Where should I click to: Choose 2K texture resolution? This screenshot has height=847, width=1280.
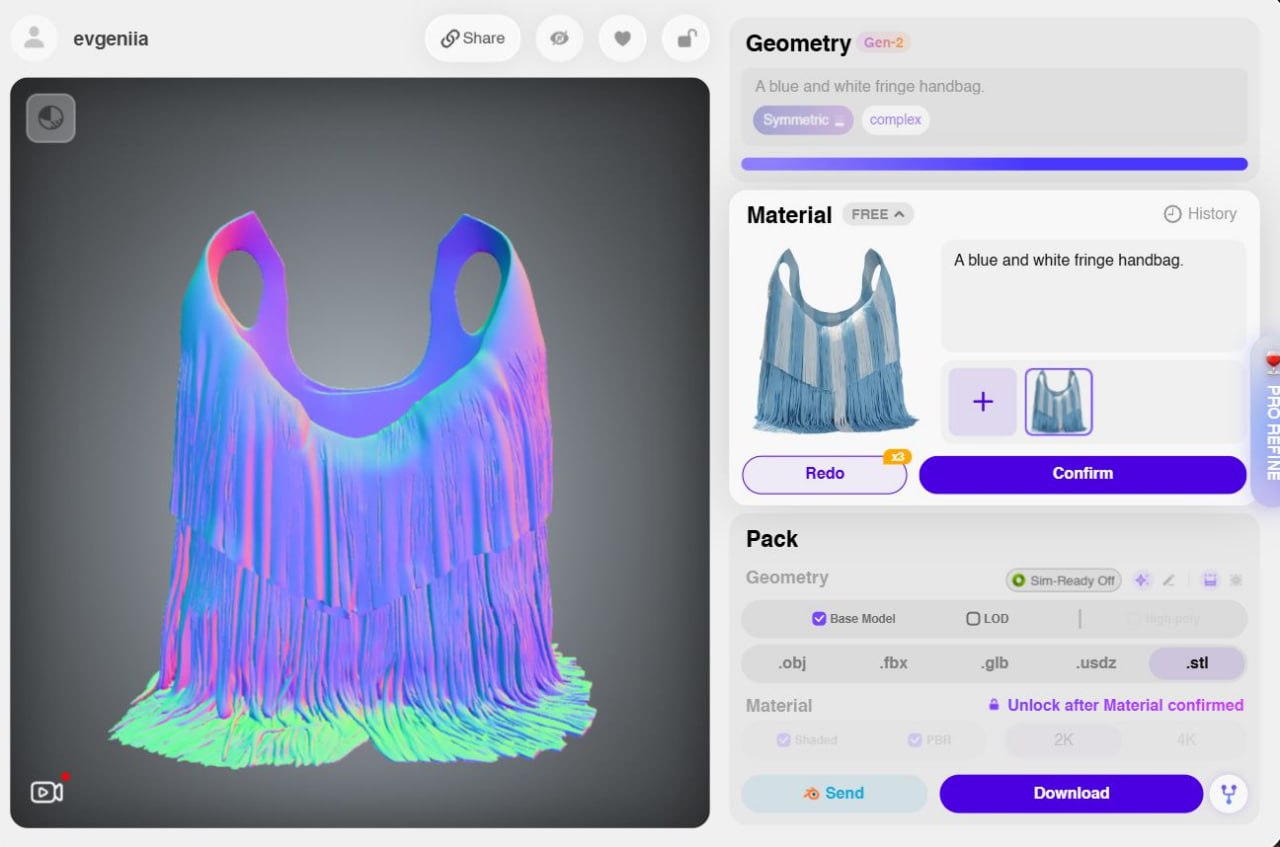point(1063,740)
